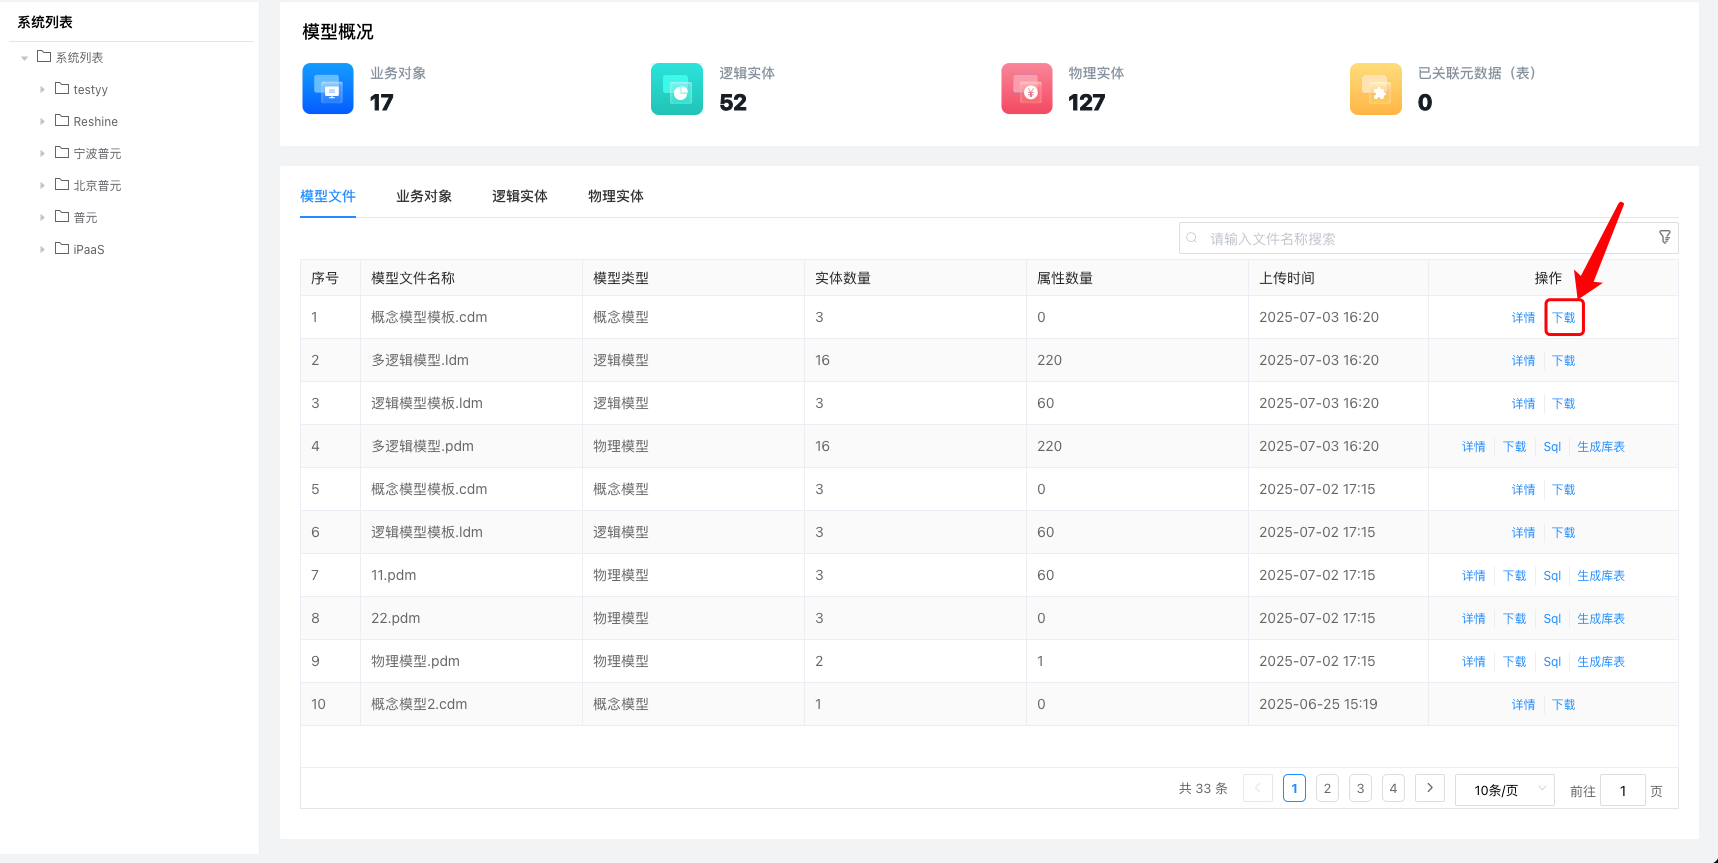Click the next page arrow button
Viewport: 1718px width, 863px height.
coord(1430,789)
